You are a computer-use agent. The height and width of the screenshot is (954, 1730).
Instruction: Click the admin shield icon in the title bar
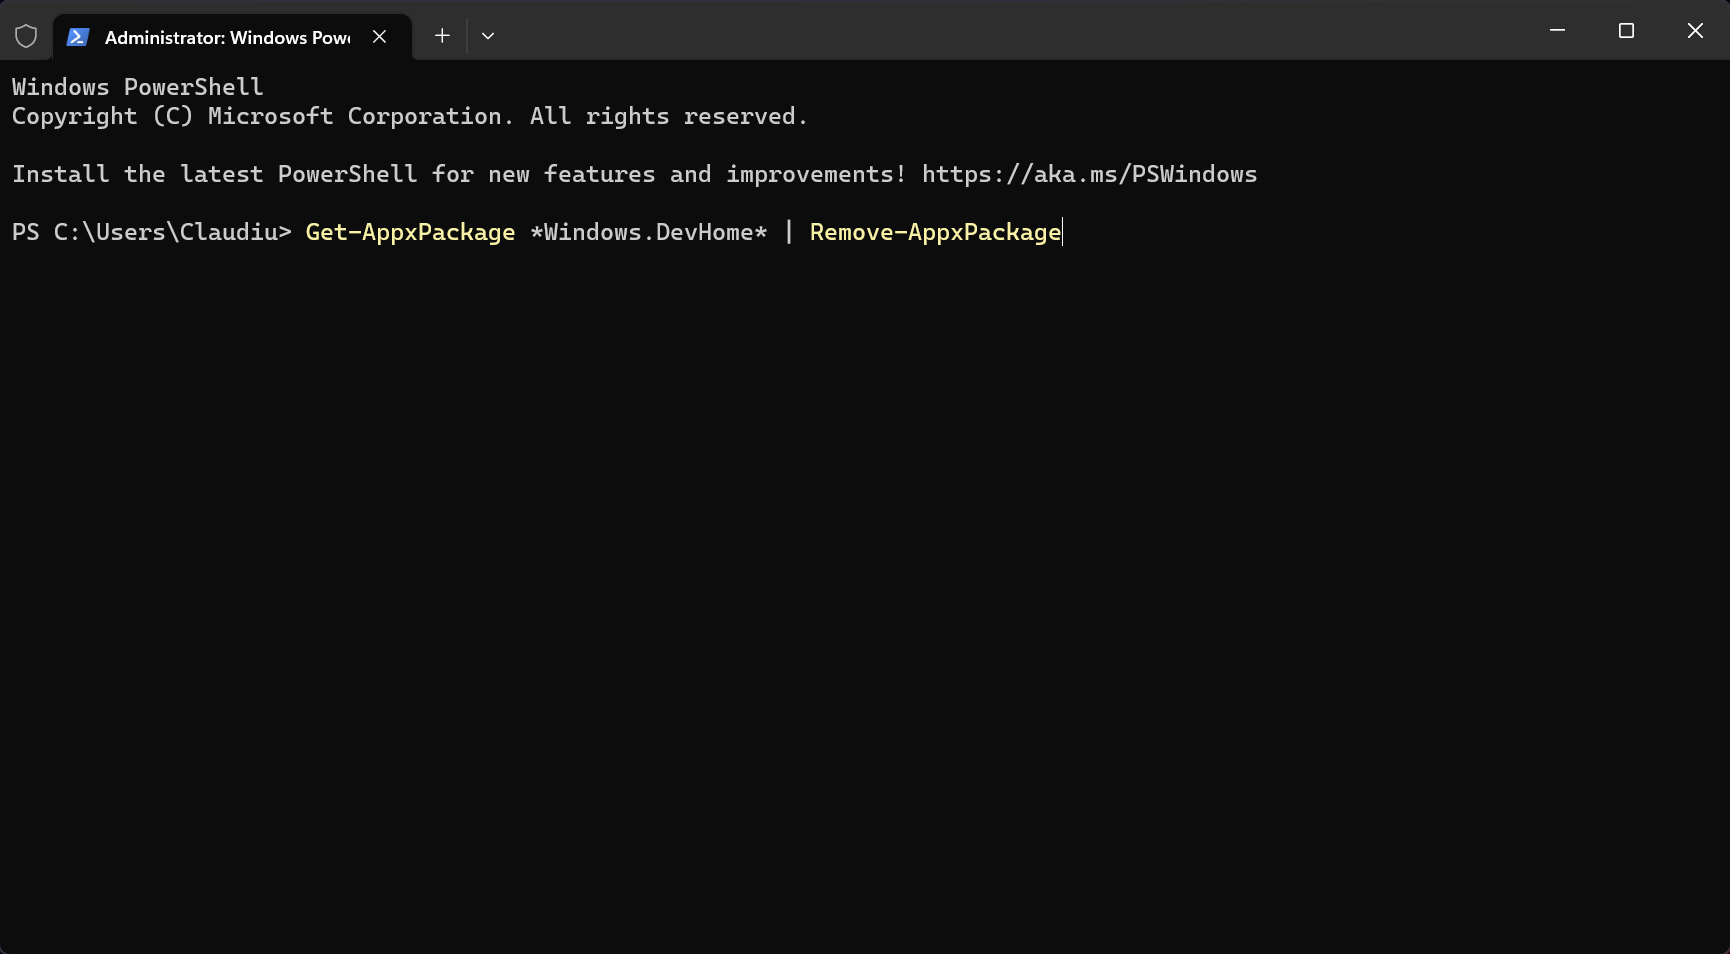pos(26,36)
